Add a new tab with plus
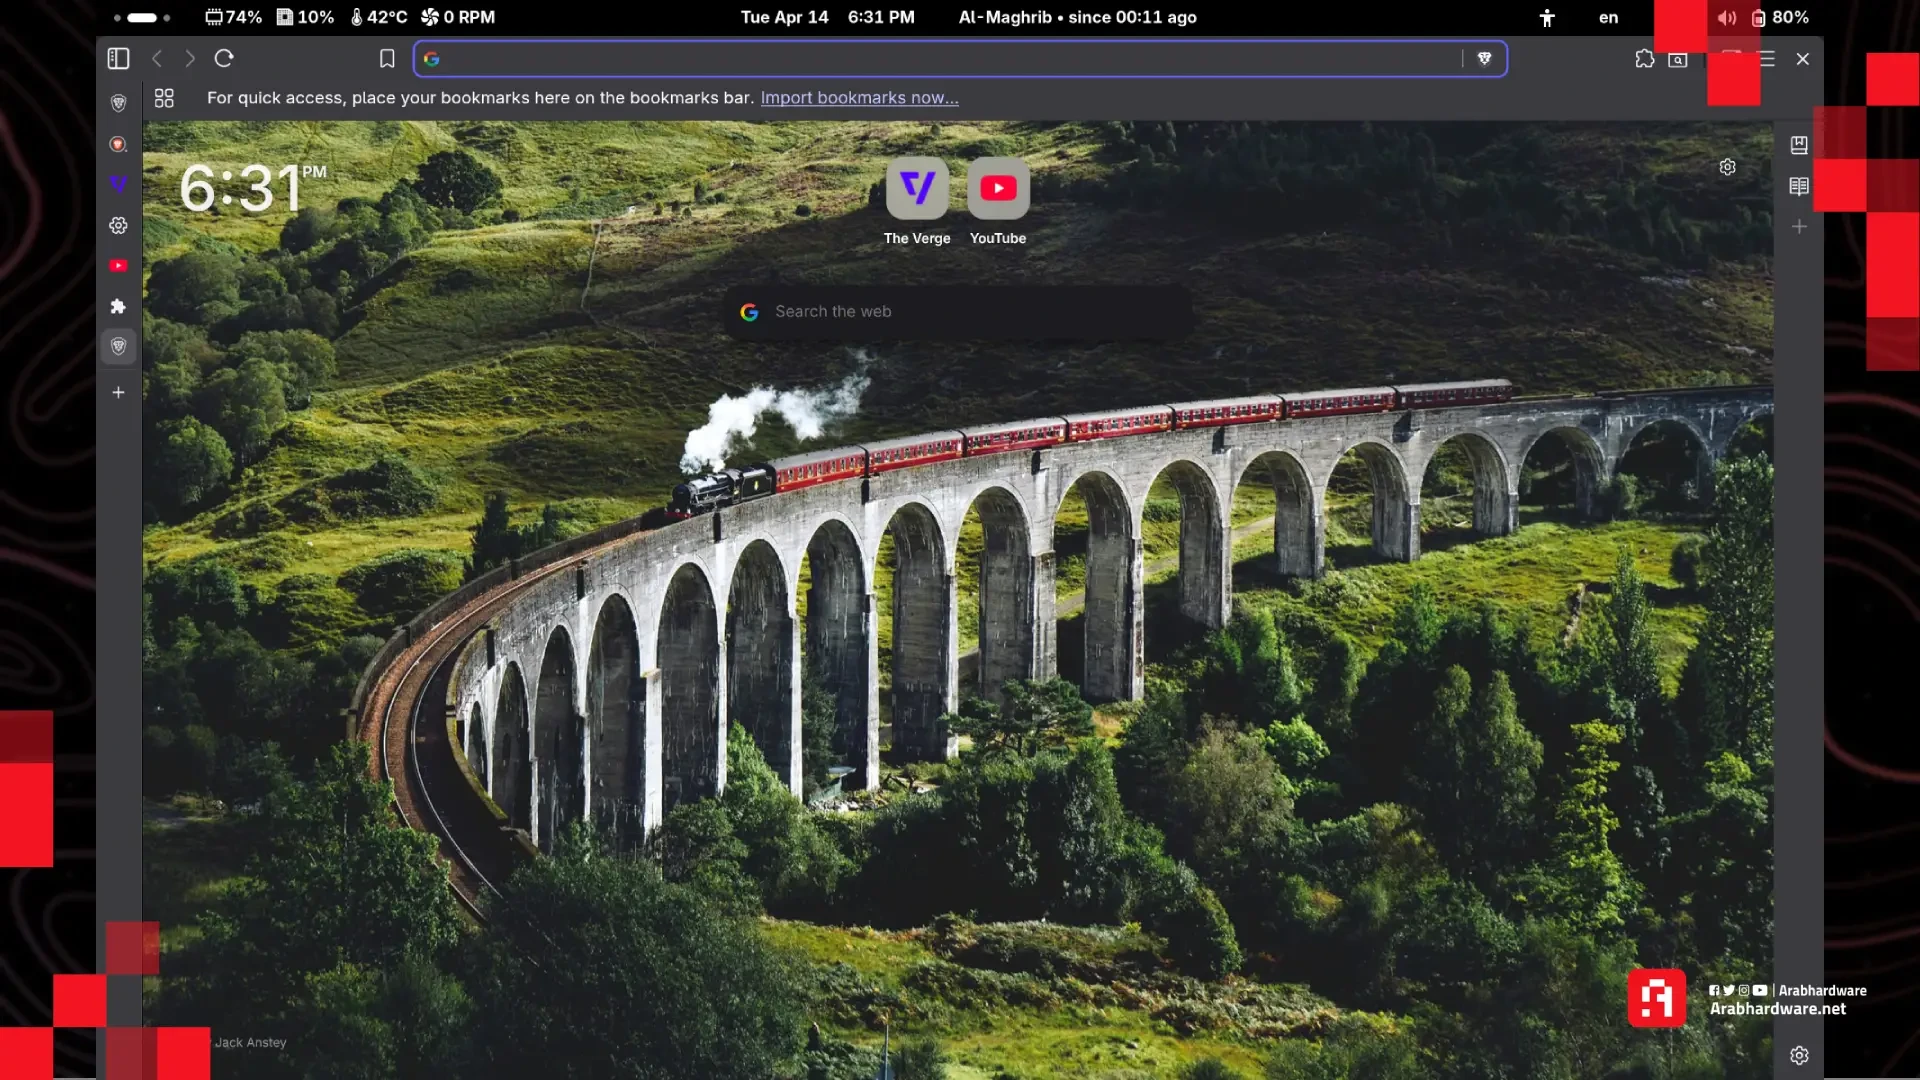Image resolution: width=1920 pixels, height=1080 pixels. pos(118,392)
